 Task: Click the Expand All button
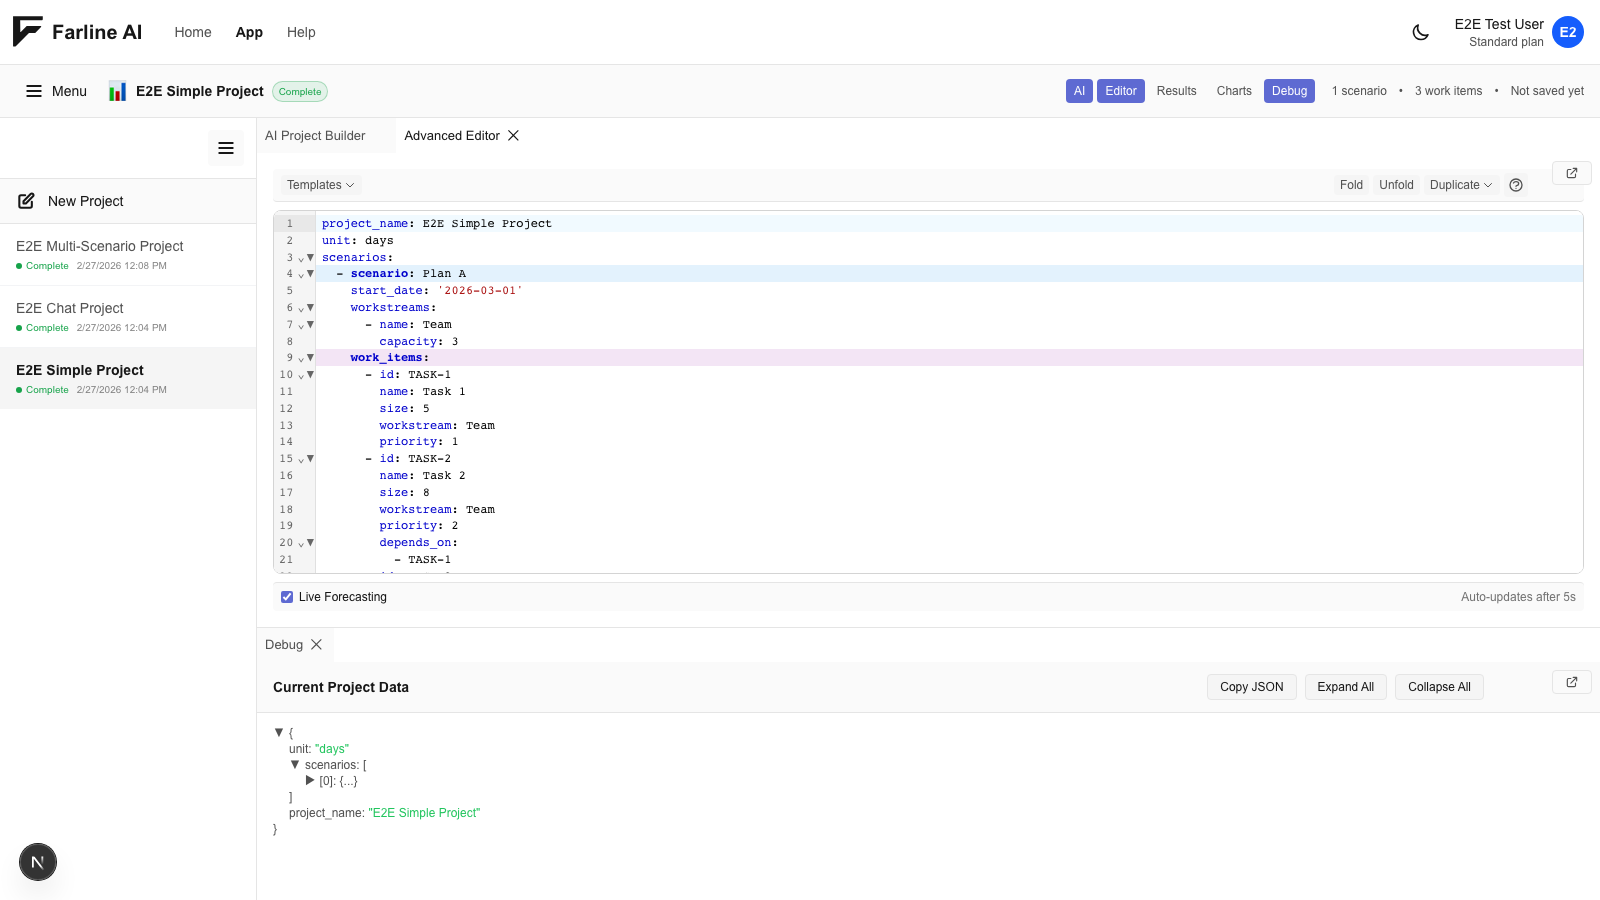1345,687
